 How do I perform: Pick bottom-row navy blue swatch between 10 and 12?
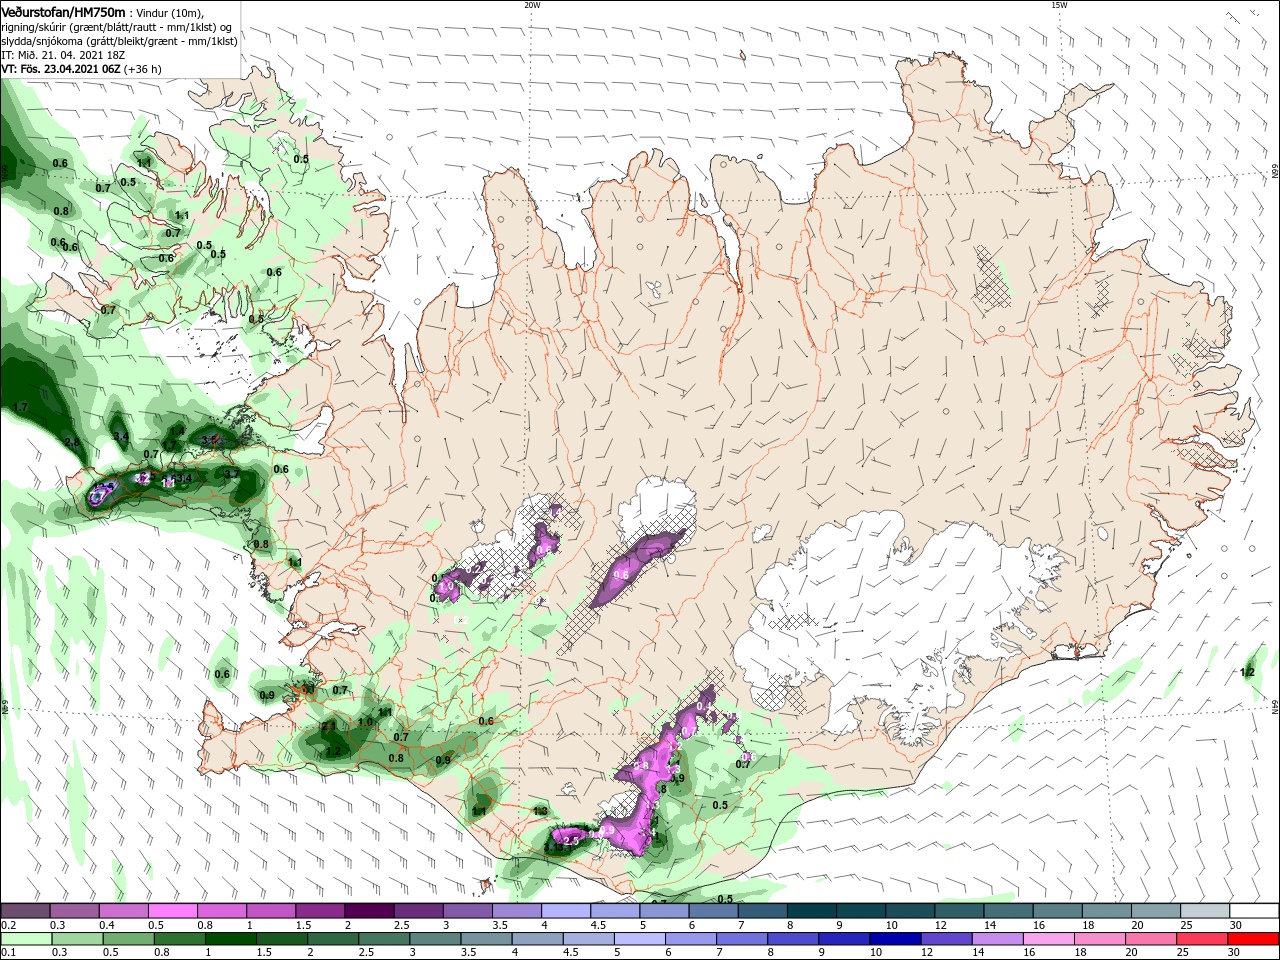click(896, 939)
